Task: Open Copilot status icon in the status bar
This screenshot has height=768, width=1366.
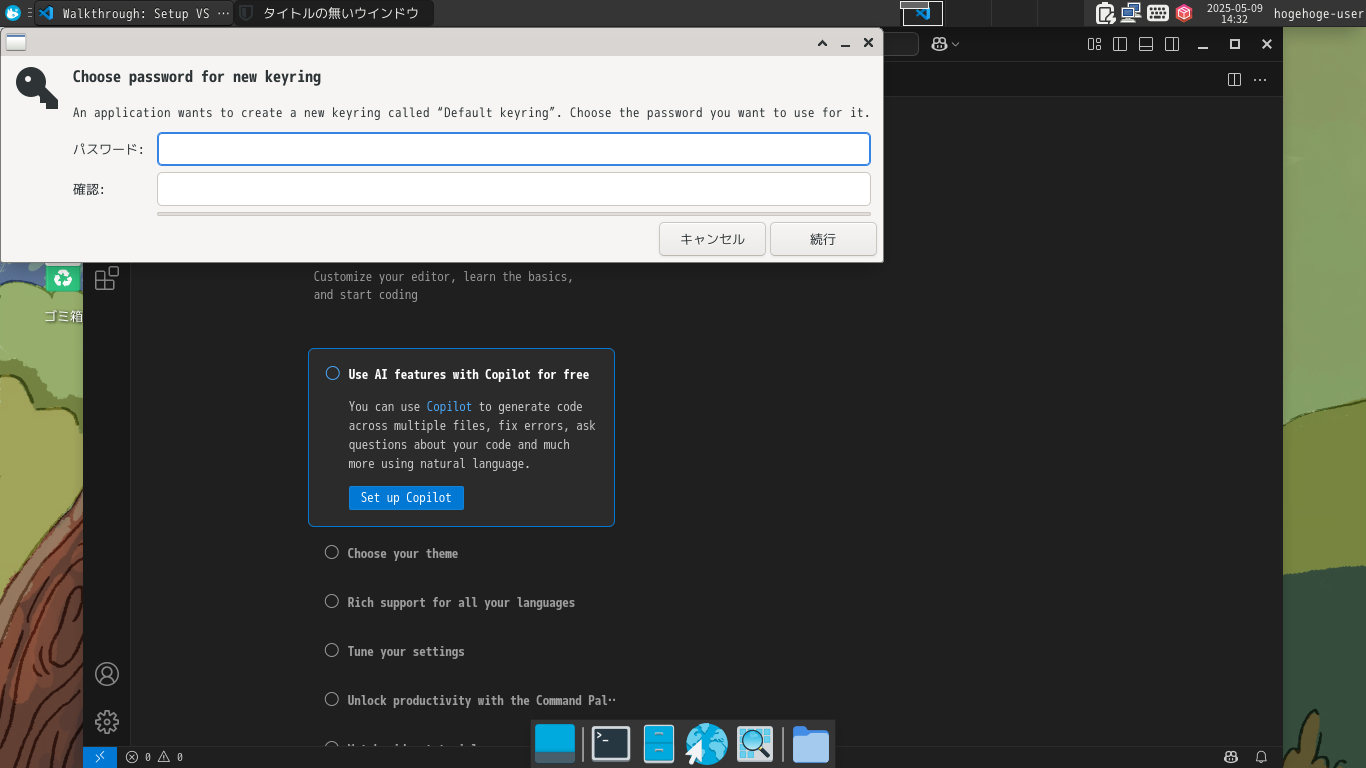Action: (1231, 757)
